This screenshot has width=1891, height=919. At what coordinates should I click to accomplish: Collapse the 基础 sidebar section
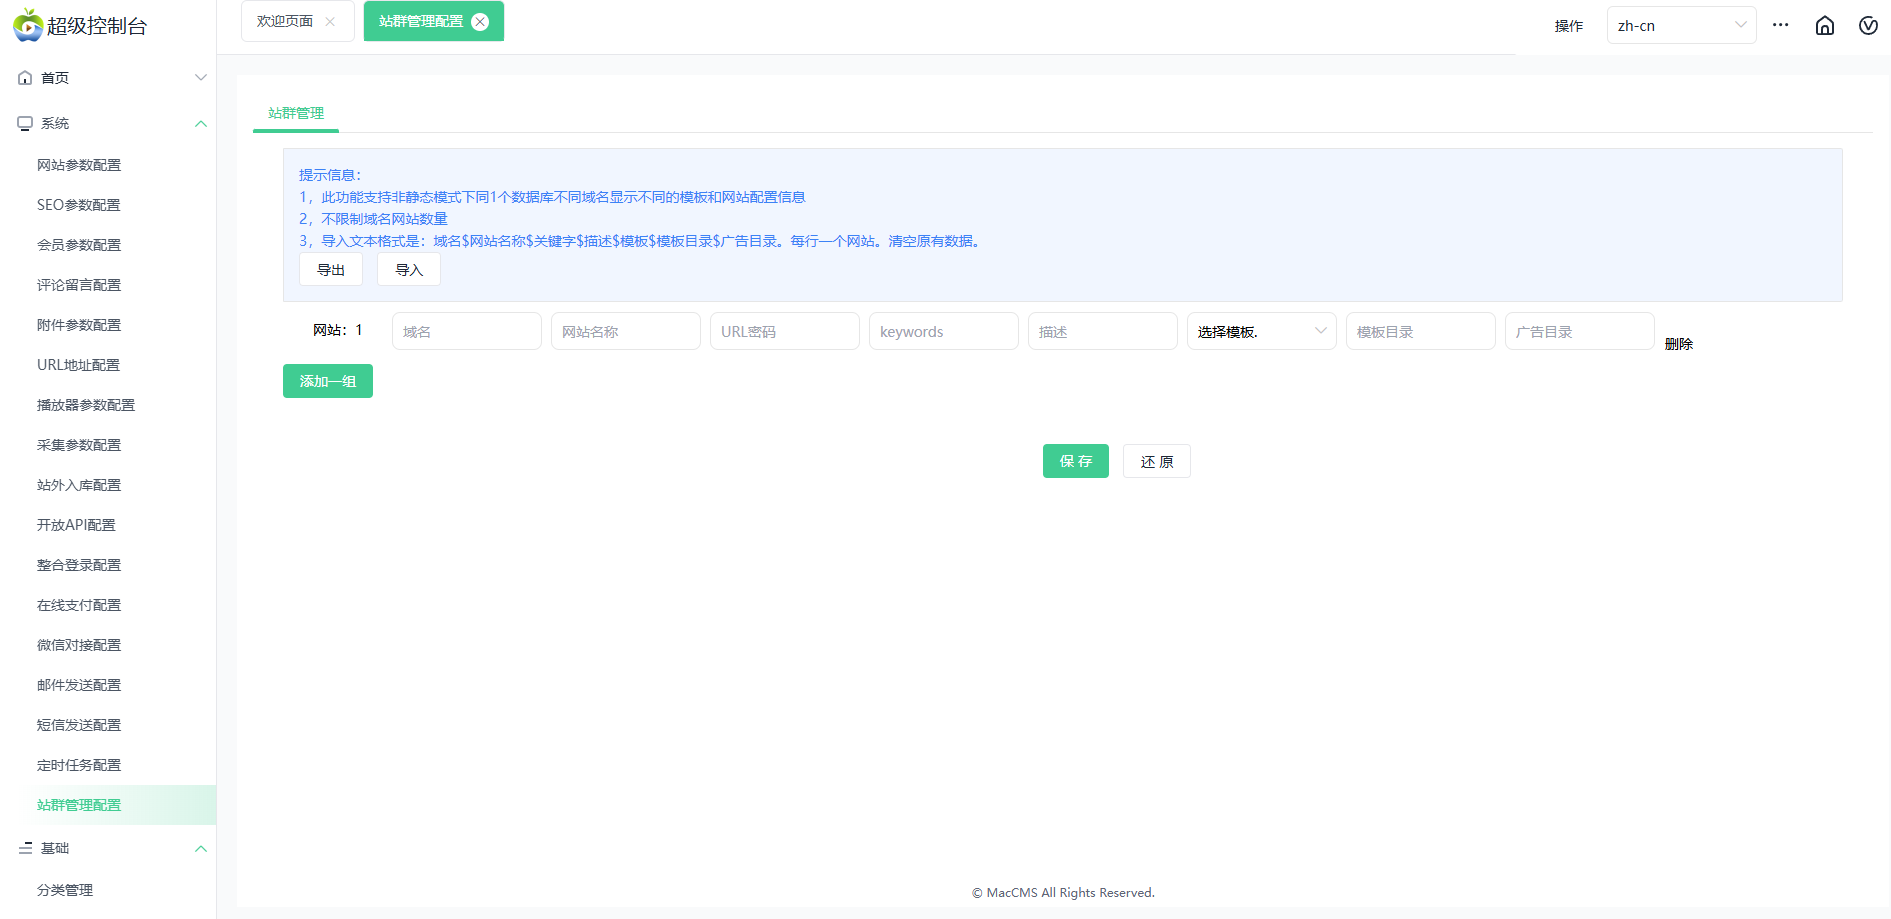tap(201, 848)
